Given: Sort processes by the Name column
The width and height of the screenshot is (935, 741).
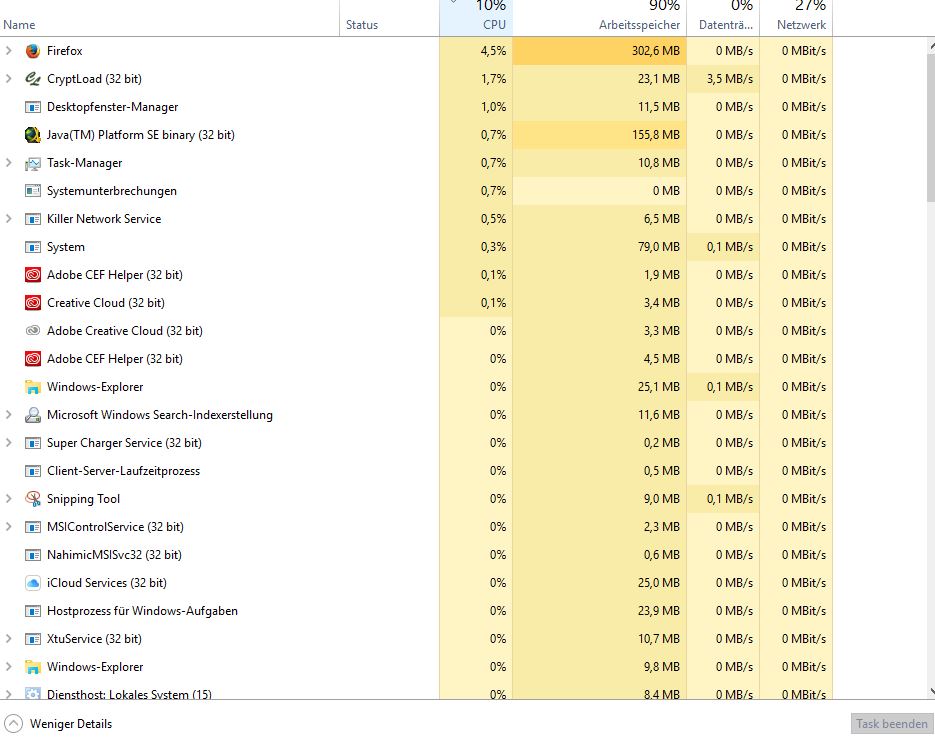Looking at the screenshot, I should click(x=169, y=18).
